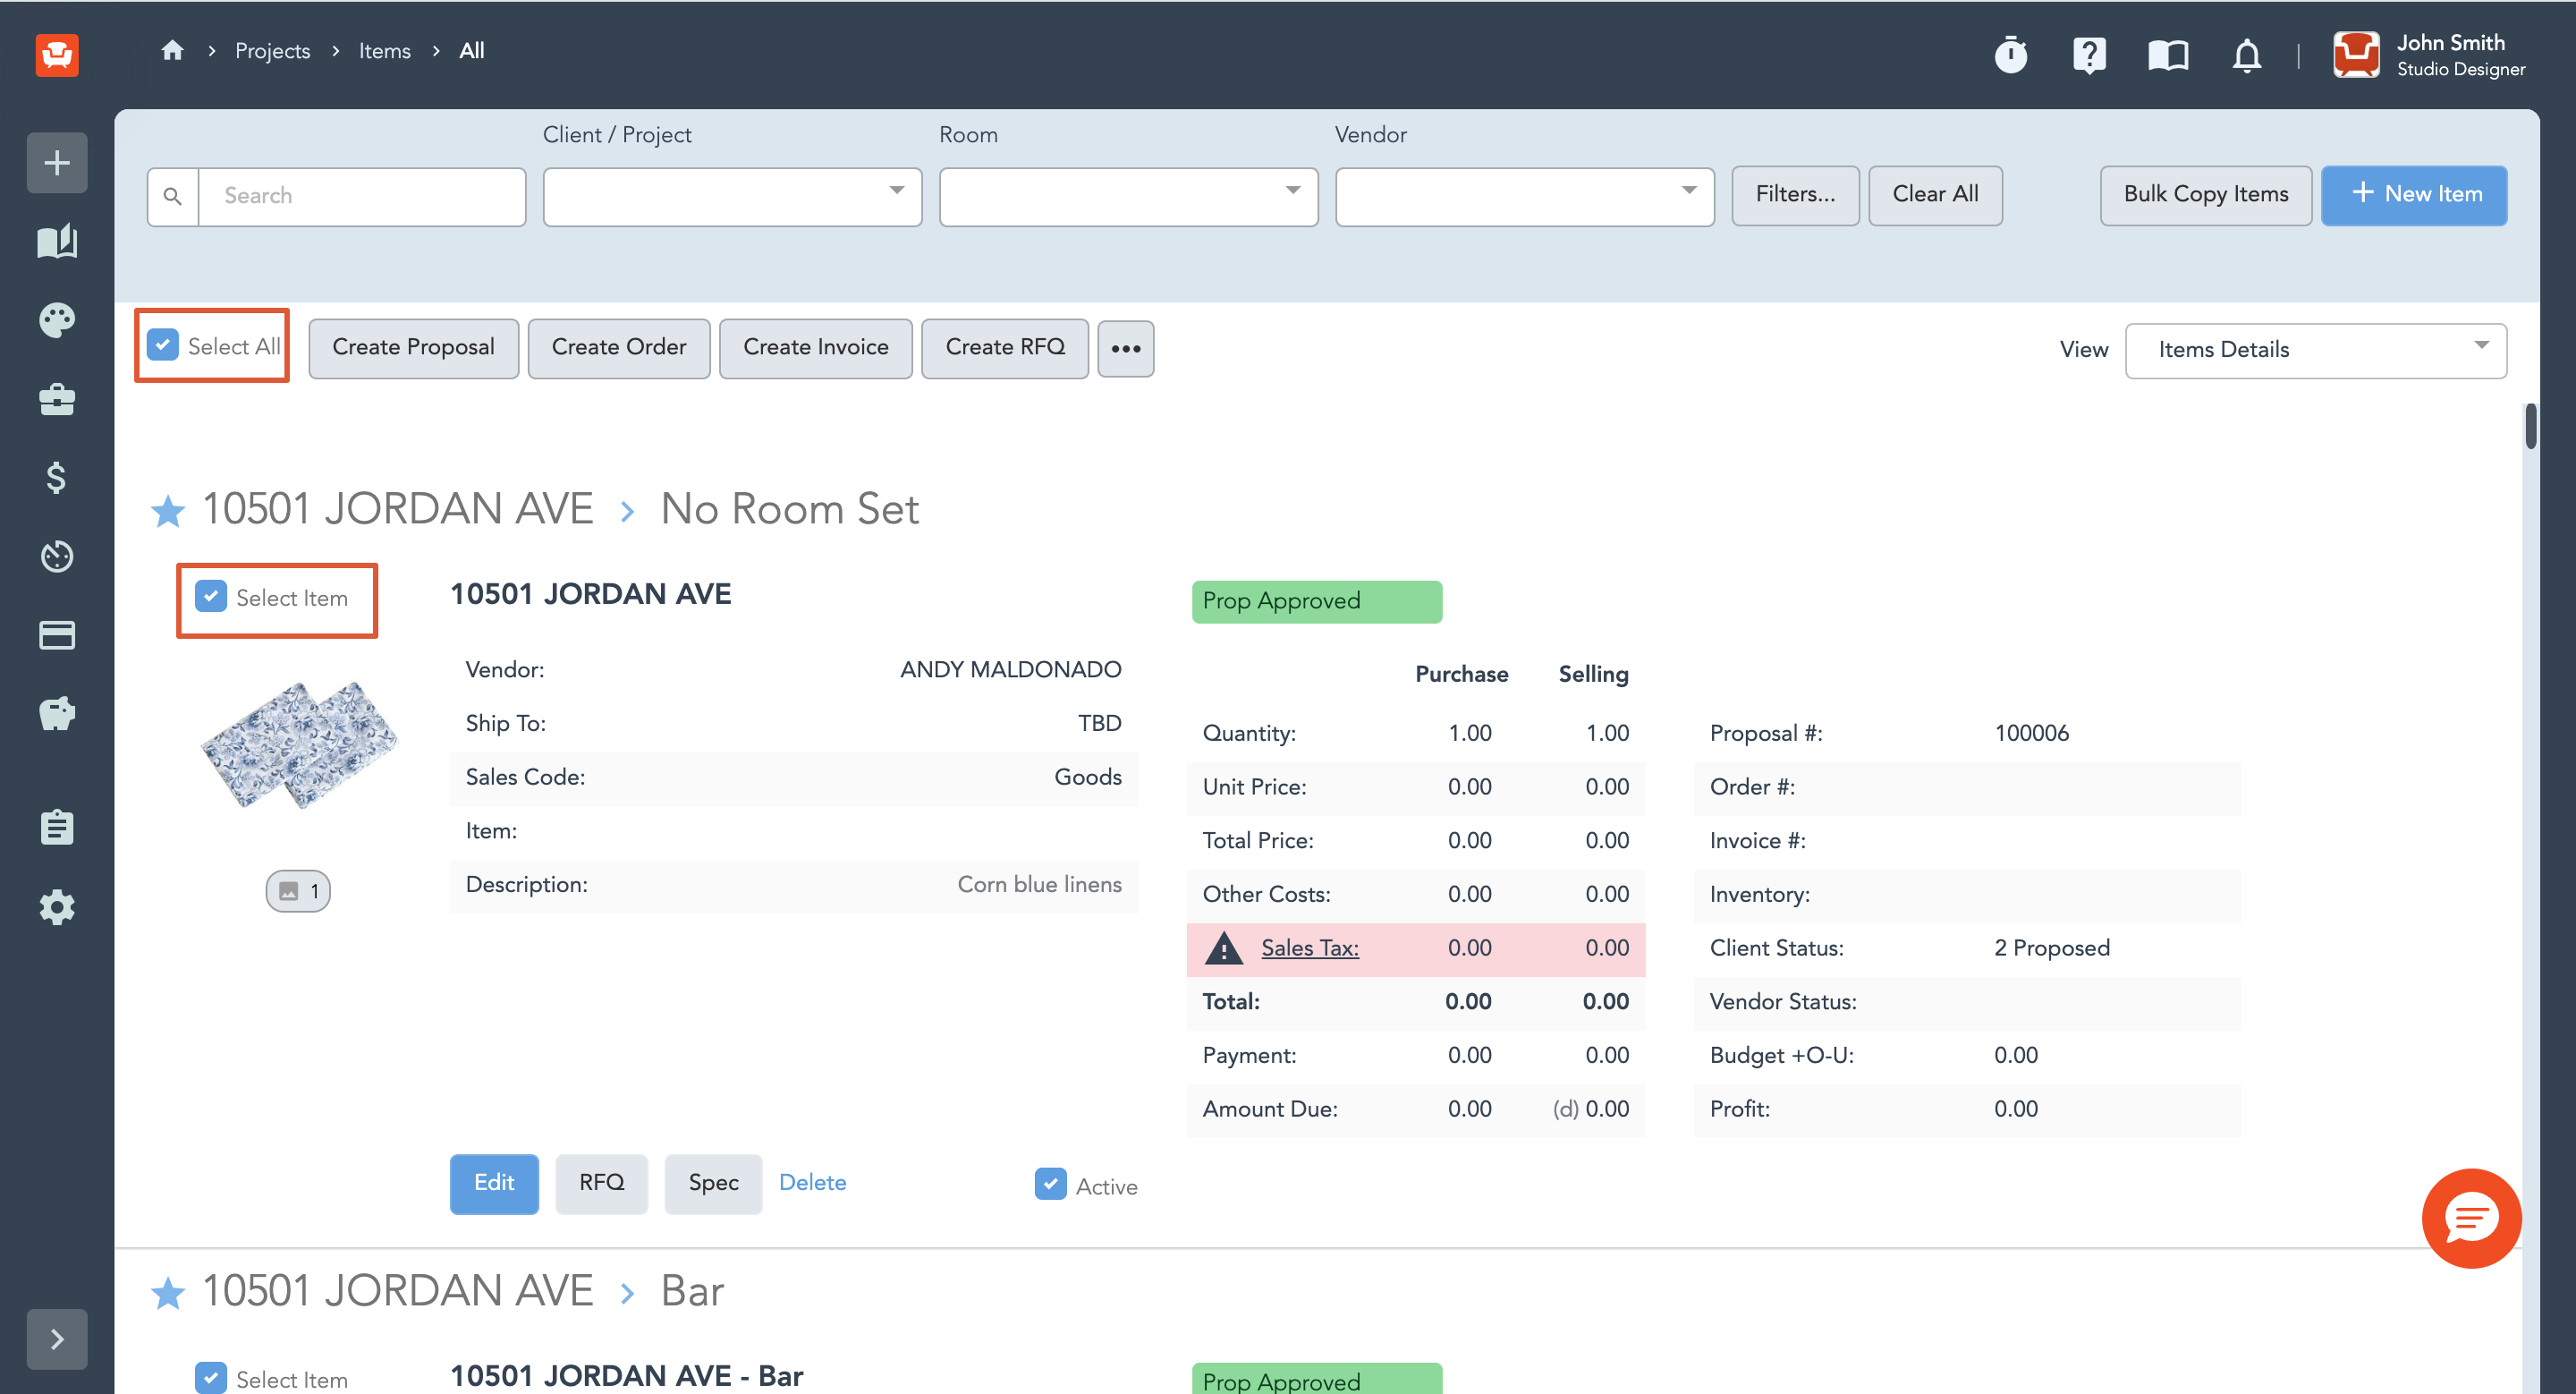The width and height of the screenshot is (2576, 1394).
Task: Open the sidebar settings gear icon
Action: [x=57, y=907]
